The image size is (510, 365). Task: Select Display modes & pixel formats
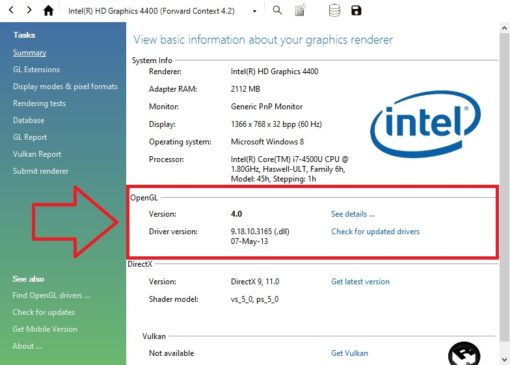click(65, 86)
